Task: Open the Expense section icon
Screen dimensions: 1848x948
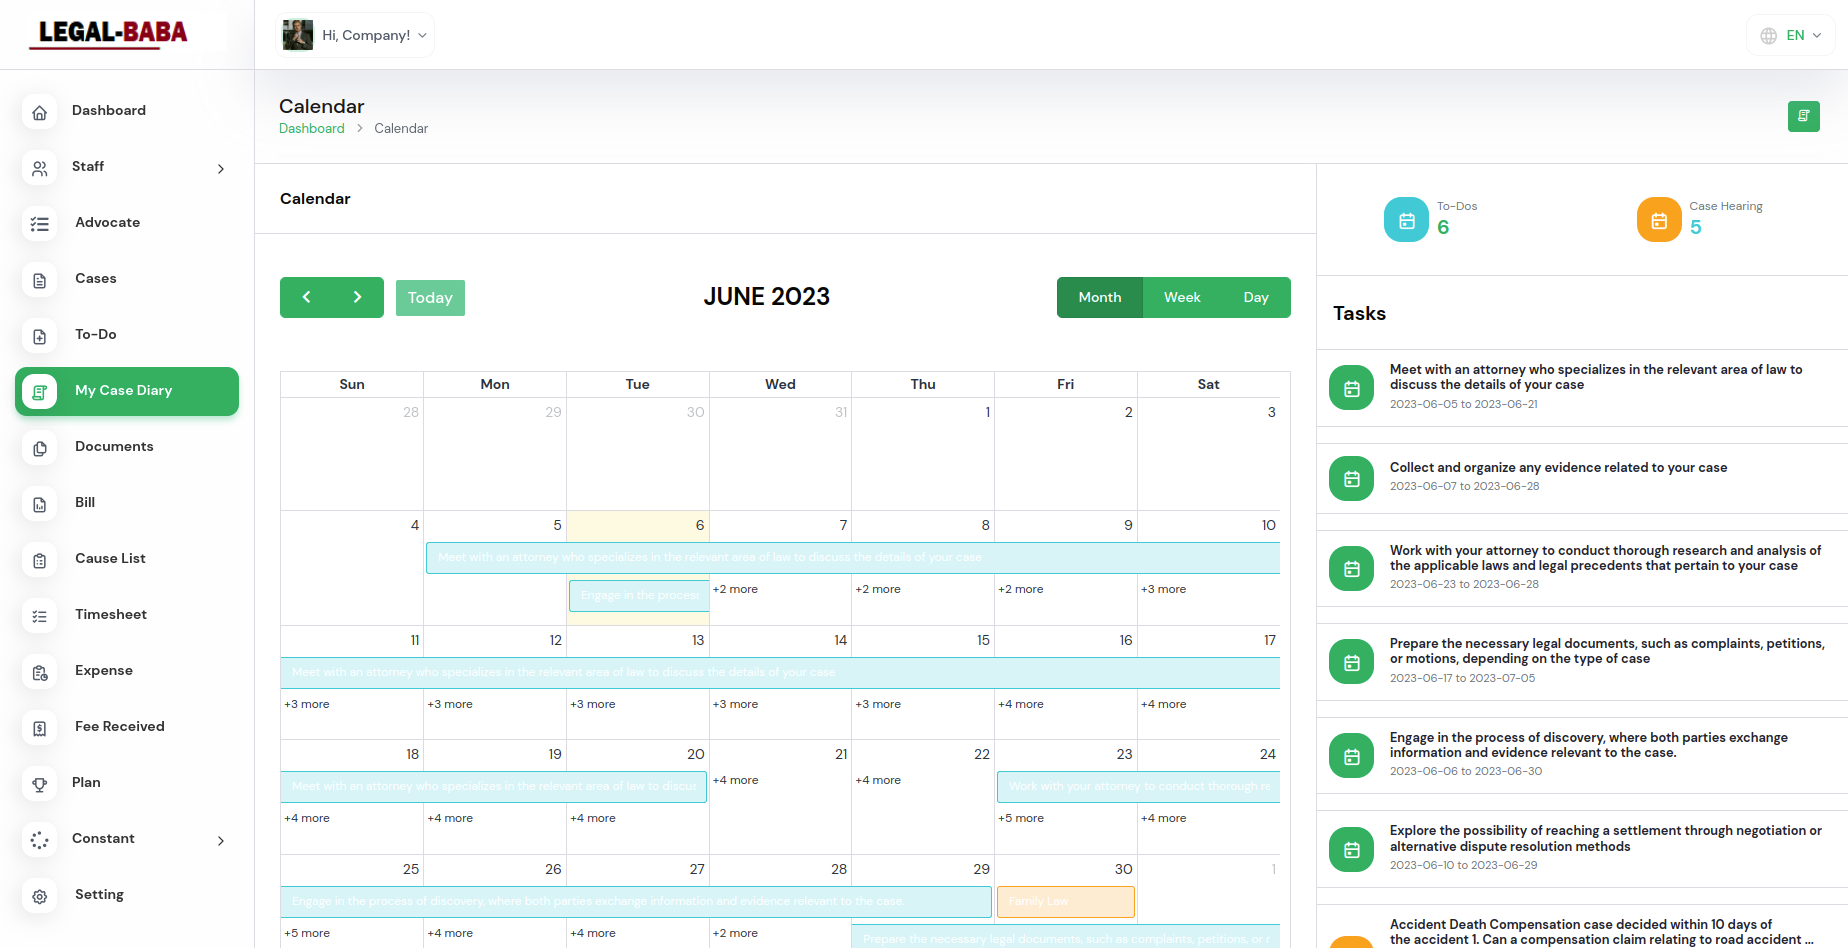Action: point(39,672)
